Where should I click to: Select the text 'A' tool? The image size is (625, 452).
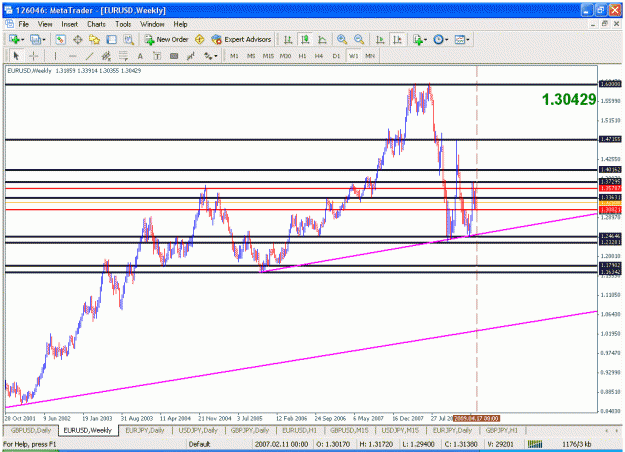[140, 56]
